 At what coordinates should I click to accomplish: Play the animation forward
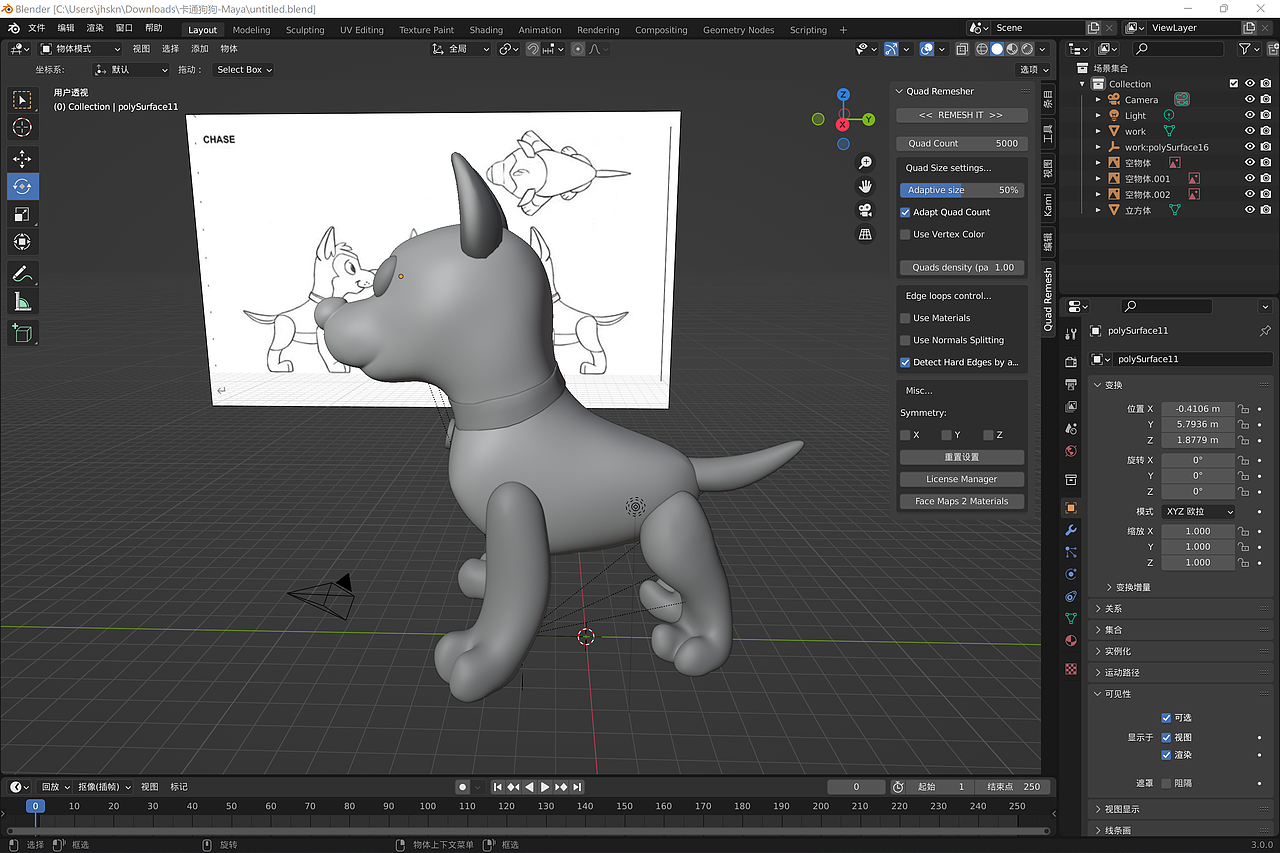click(x=545, y=787)
